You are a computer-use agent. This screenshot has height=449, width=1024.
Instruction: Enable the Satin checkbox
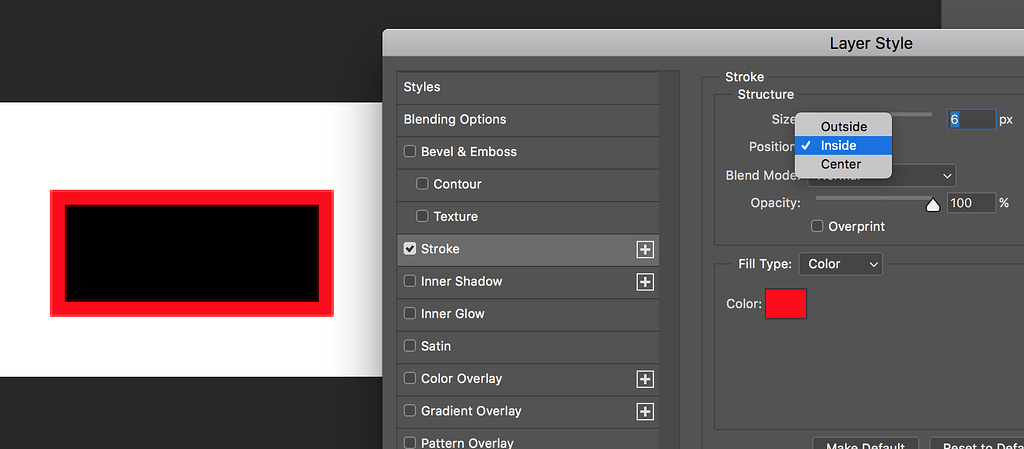[409, 346]
